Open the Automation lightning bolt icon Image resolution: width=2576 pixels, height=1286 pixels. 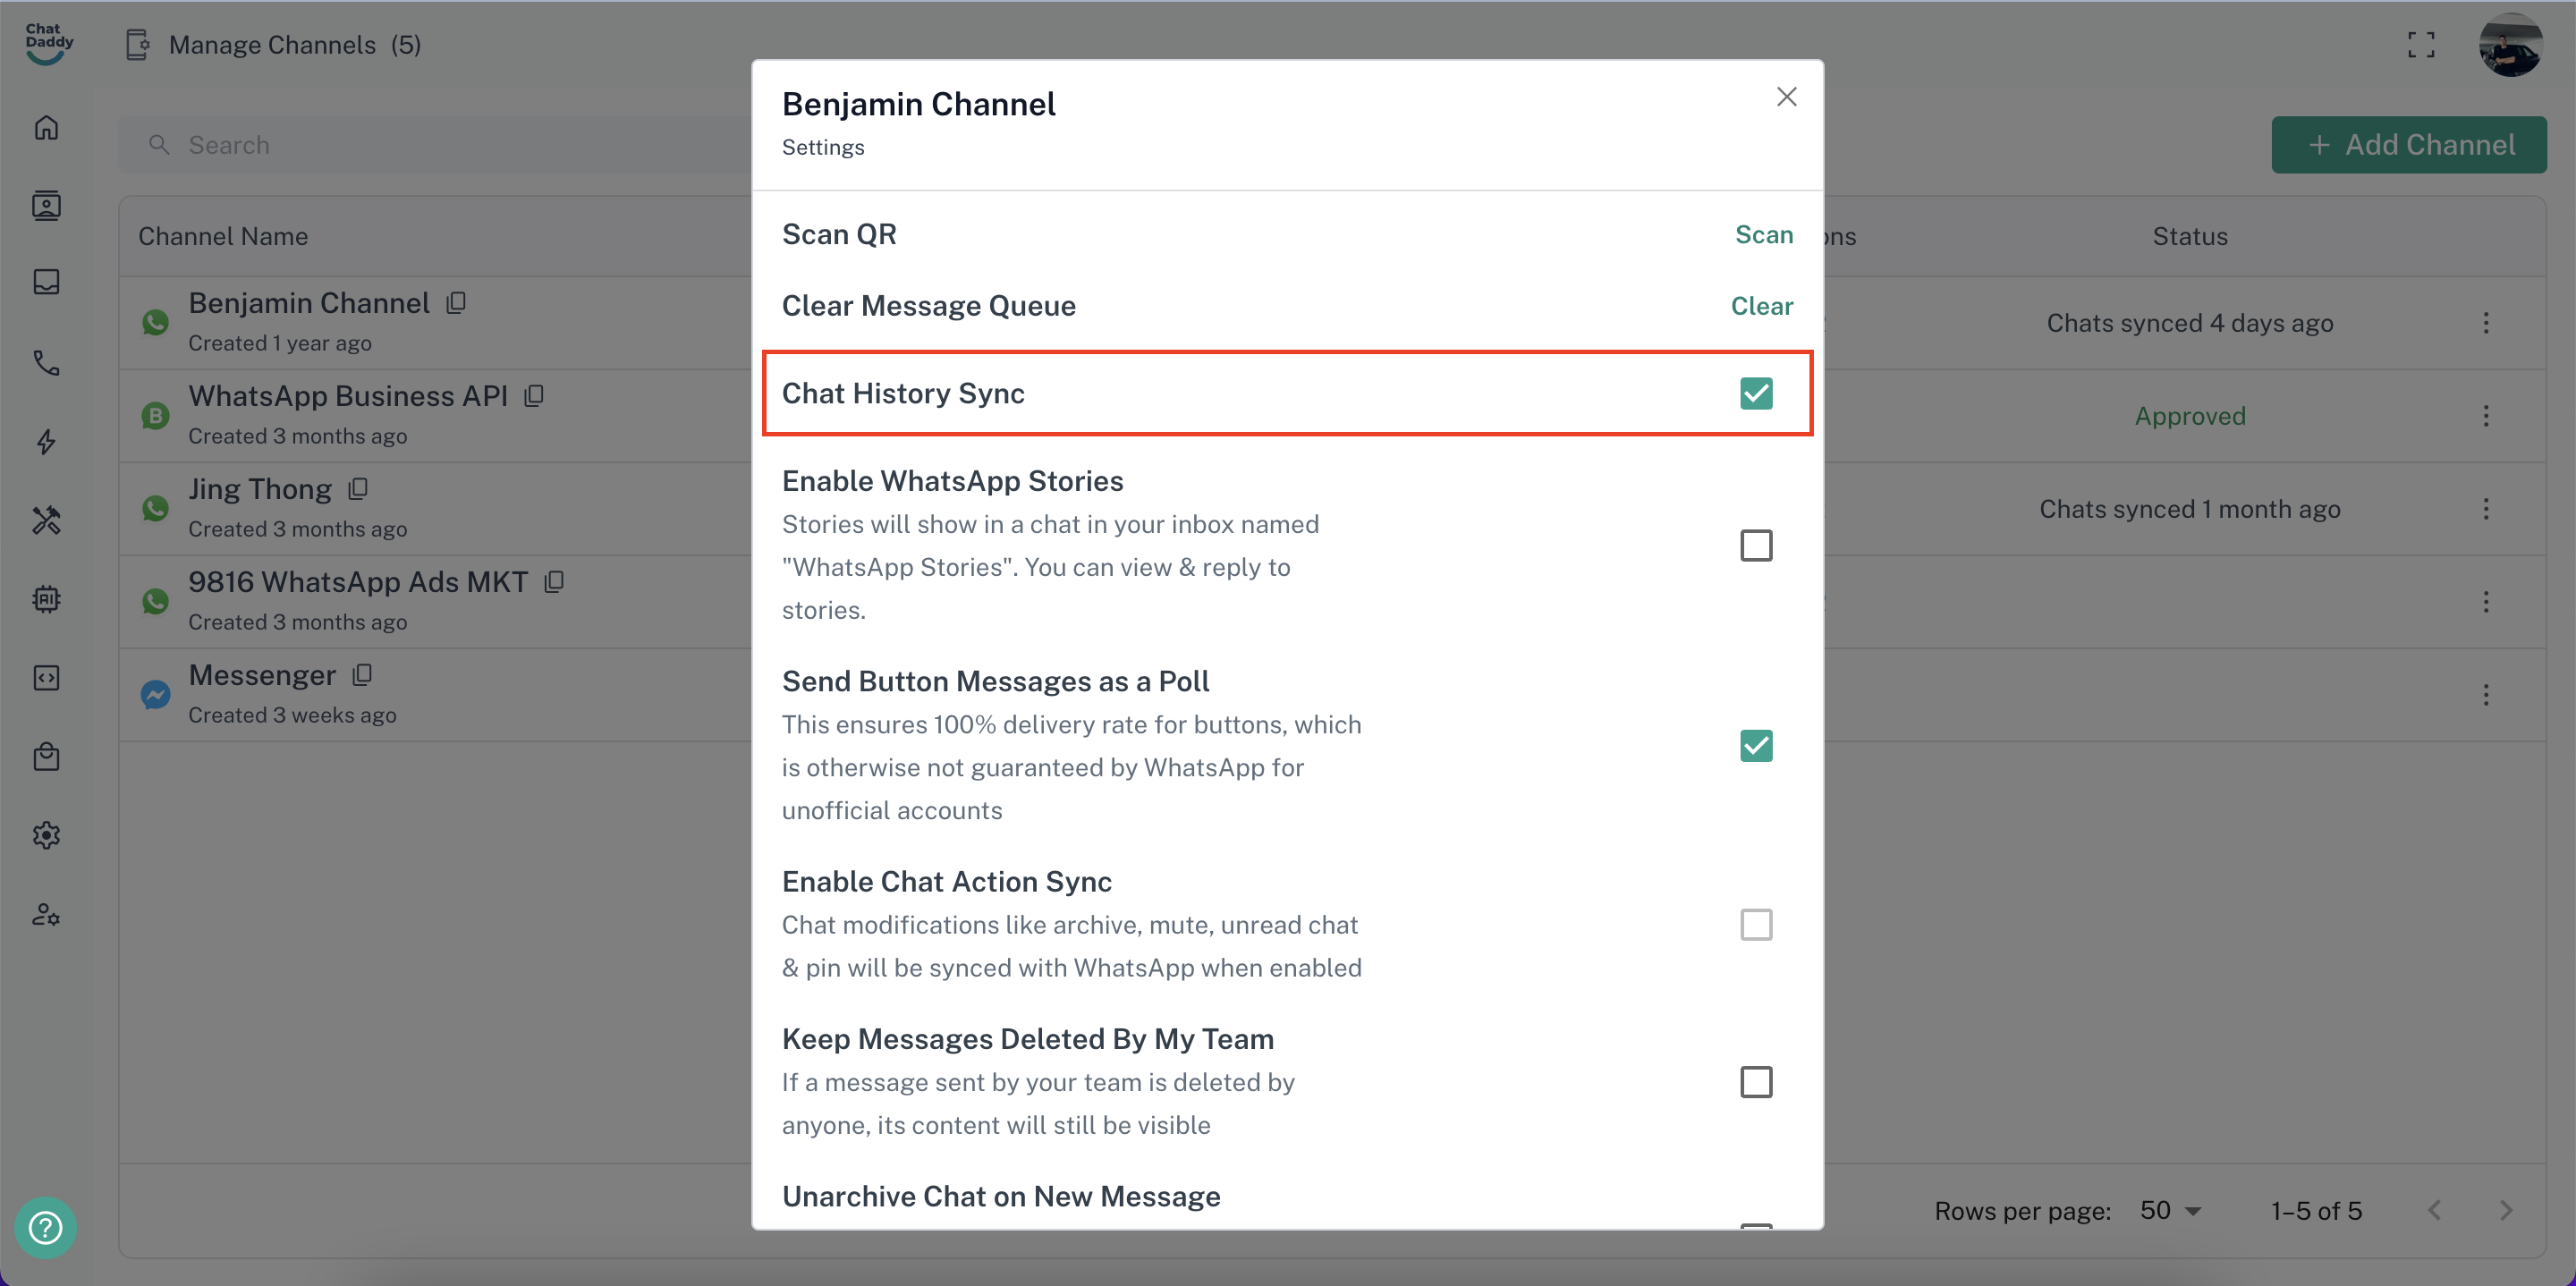coord(46,441)
